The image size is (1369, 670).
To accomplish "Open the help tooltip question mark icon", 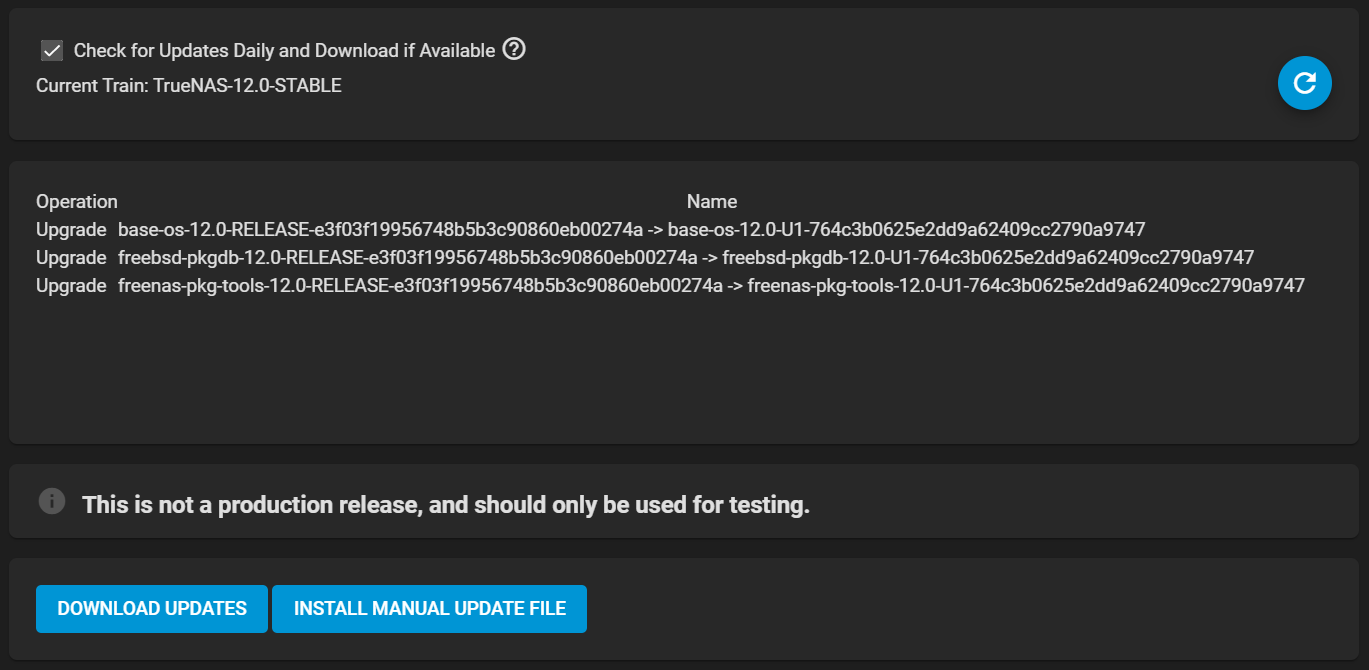I will (x=514, y=49).
